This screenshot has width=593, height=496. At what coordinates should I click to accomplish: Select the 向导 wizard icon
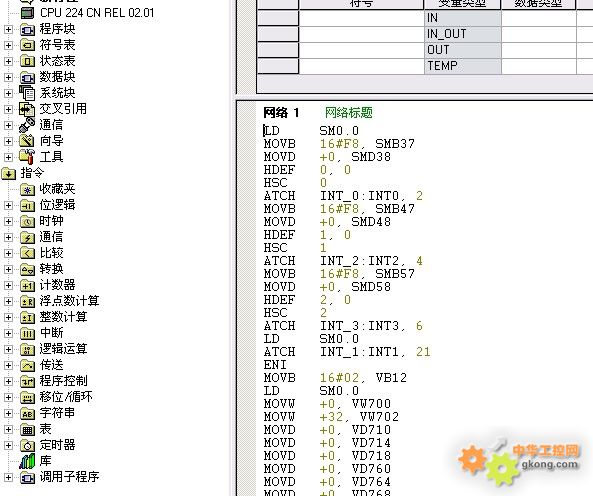pyautogui.click(x=27, y=141)
